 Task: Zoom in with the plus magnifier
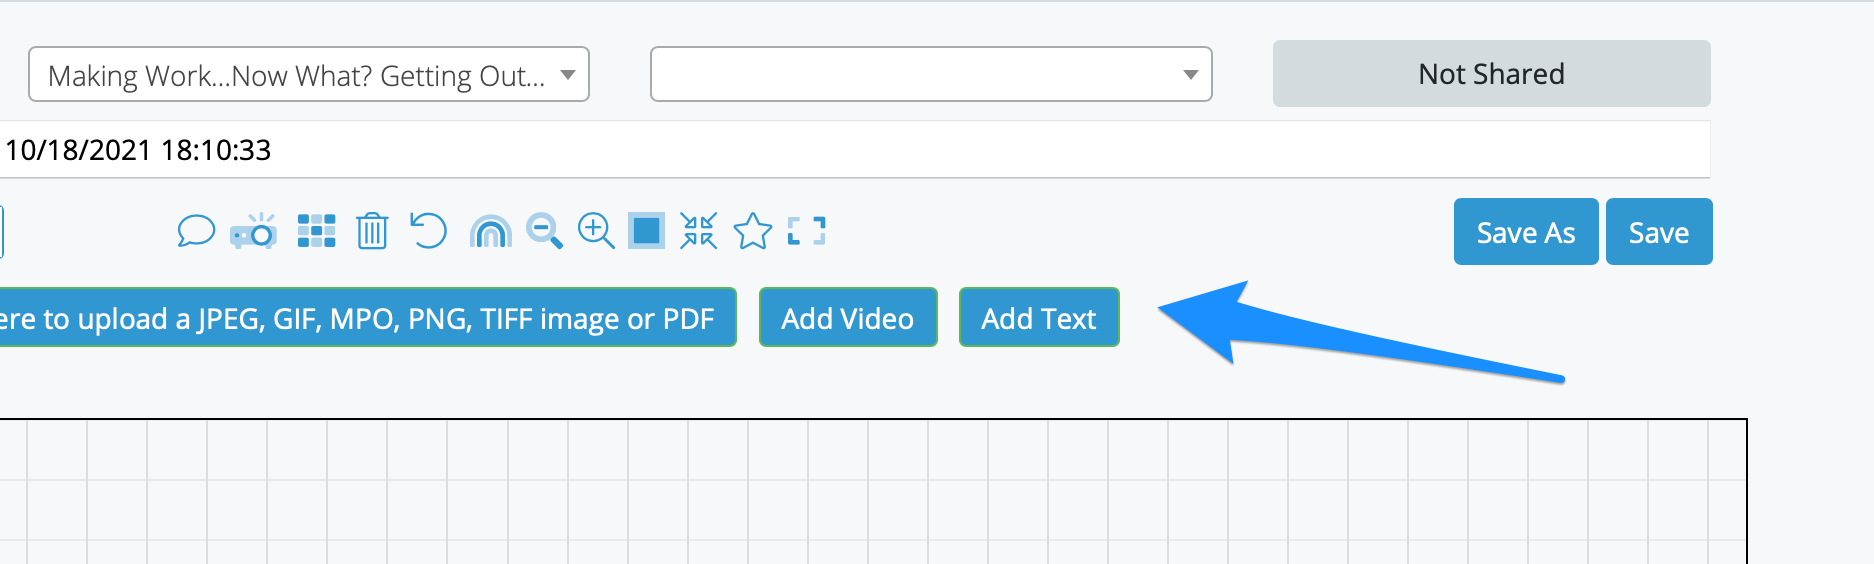click(x=596, y=231)
